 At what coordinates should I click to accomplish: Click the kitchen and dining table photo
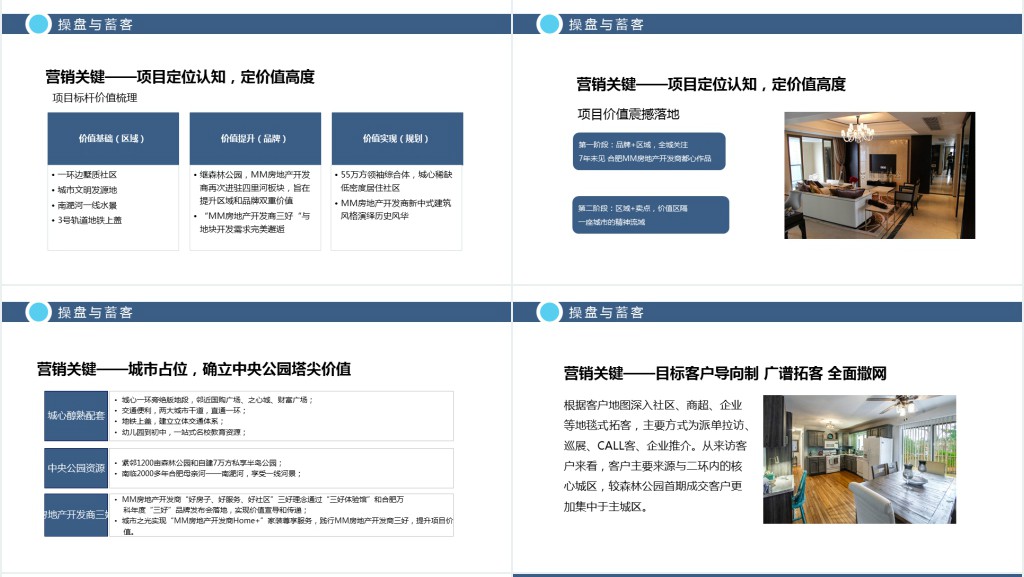[x=859, y=460]
